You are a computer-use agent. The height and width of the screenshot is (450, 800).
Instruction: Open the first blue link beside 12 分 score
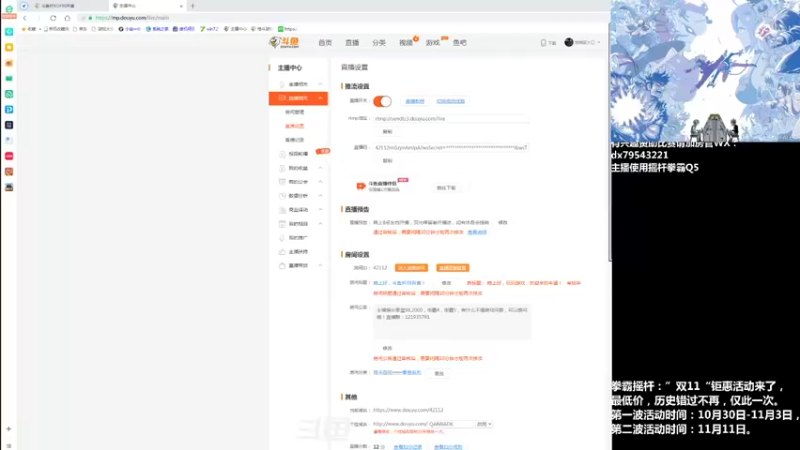point(408,447)
